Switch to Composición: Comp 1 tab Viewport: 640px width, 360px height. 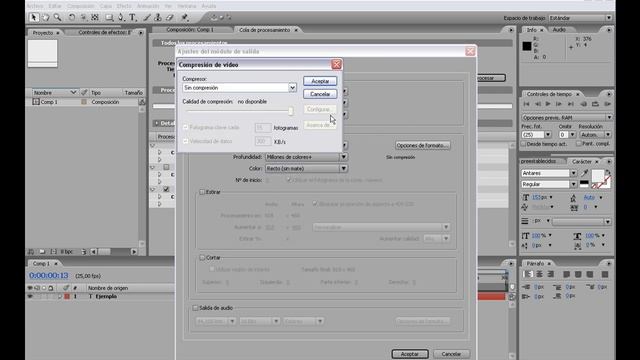tap(190, 30)
